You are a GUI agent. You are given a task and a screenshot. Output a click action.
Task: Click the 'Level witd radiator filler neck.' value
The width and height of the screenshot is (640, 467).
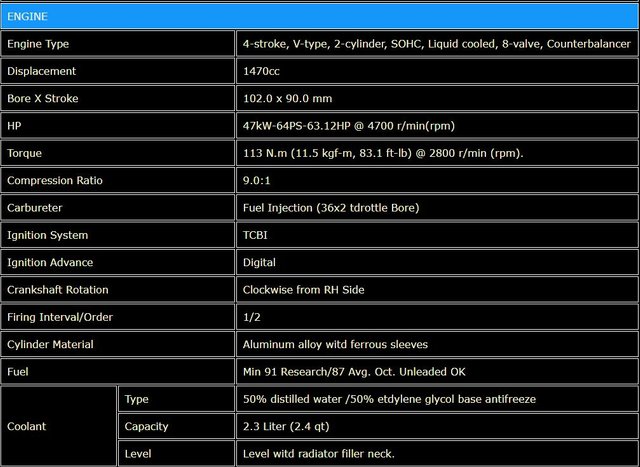coord(318,454)
